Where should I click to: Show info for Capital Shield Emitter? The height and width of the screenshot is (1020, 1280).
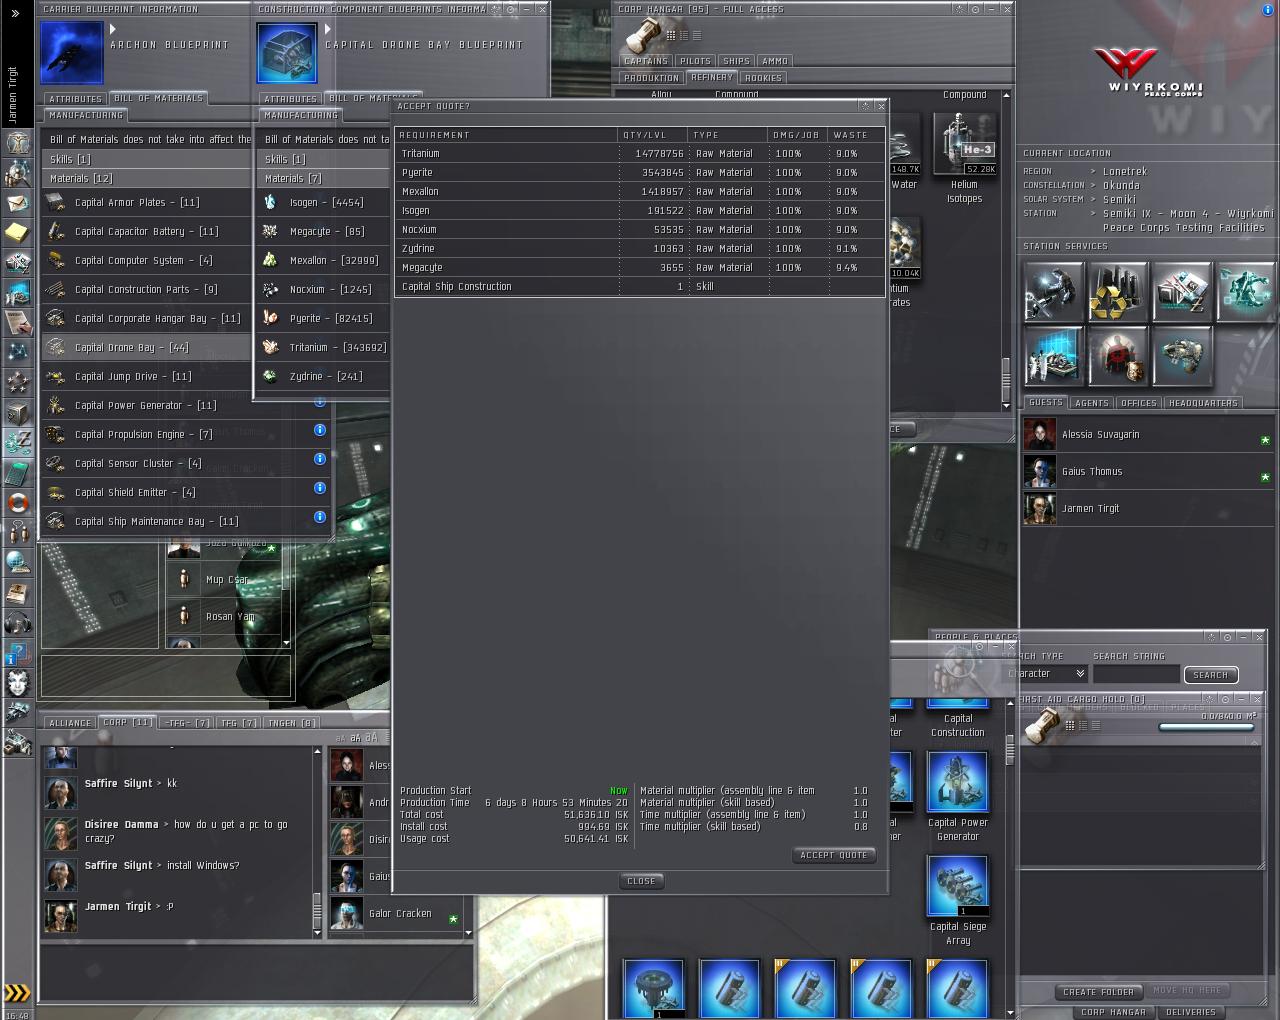pyautogui.click(x=320, y=488)
